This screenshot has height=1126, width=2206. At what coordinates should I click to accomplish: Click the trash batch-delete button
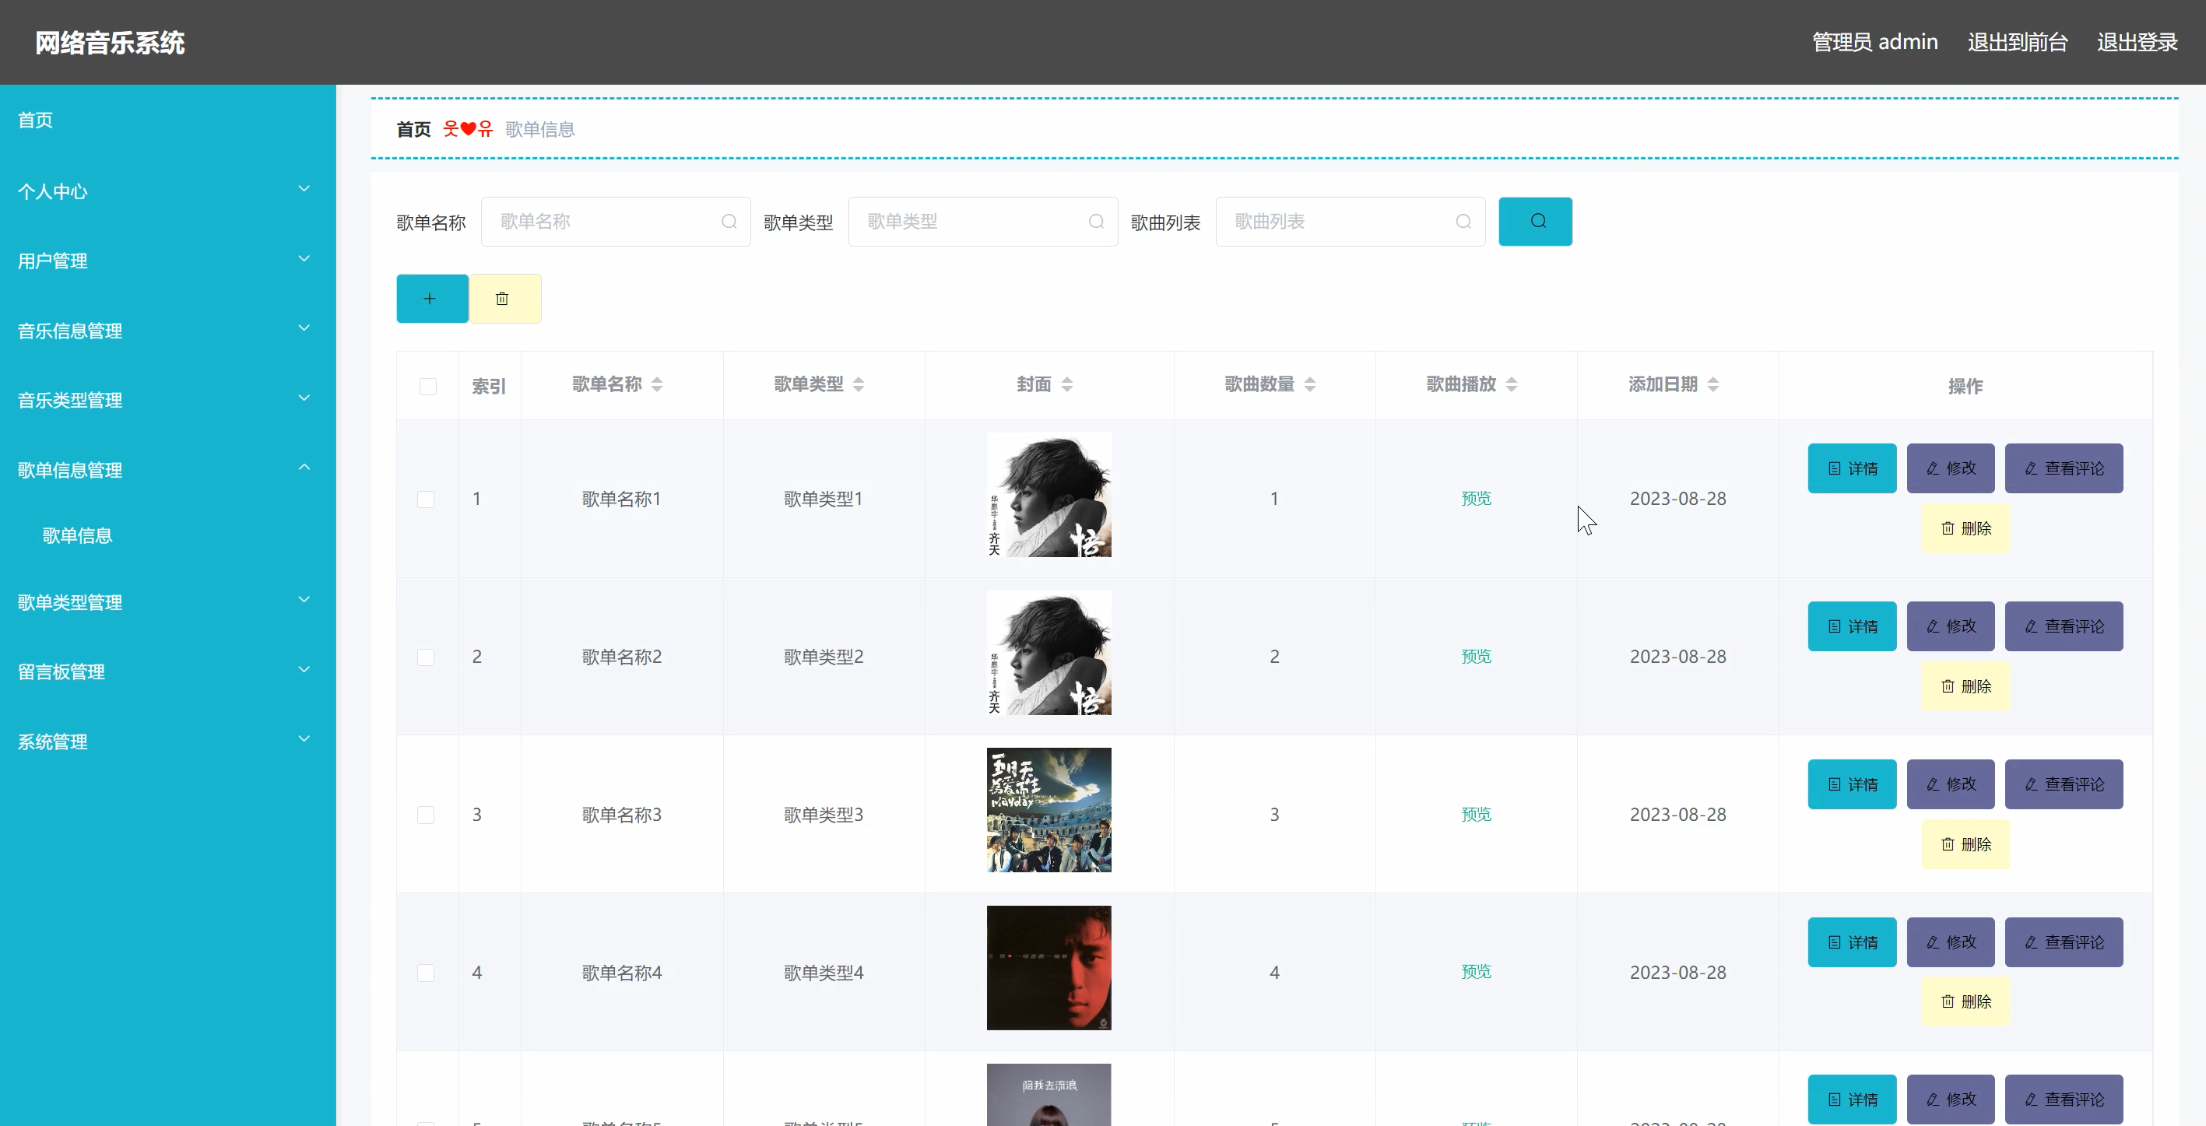pyautogui.click(x=504, y=298)
